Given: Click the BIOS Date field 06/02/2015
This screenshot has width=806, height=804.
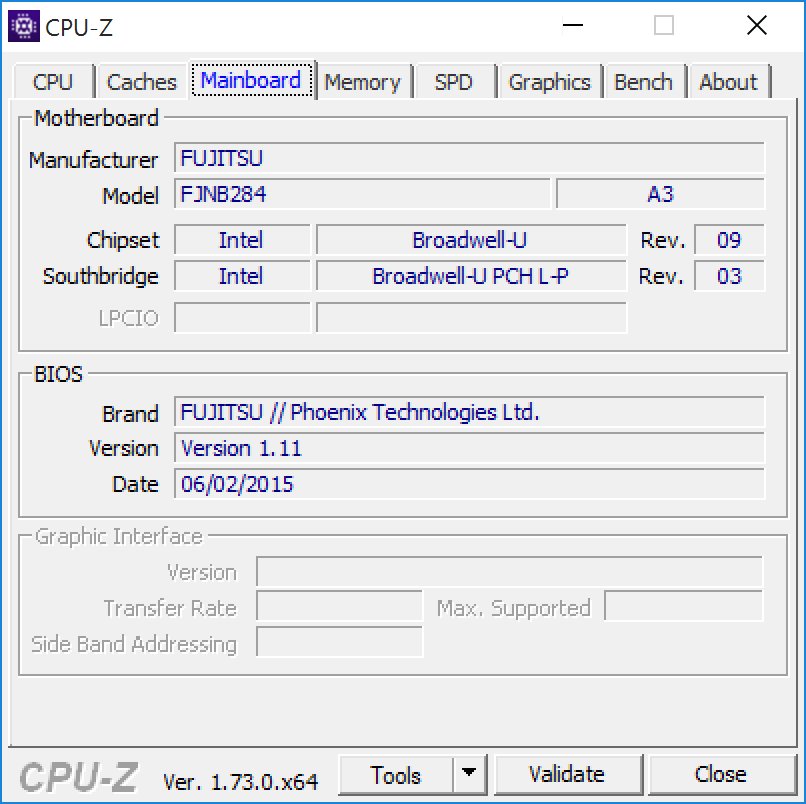Looking at the screenshot, I should click(x=469, y=484).
